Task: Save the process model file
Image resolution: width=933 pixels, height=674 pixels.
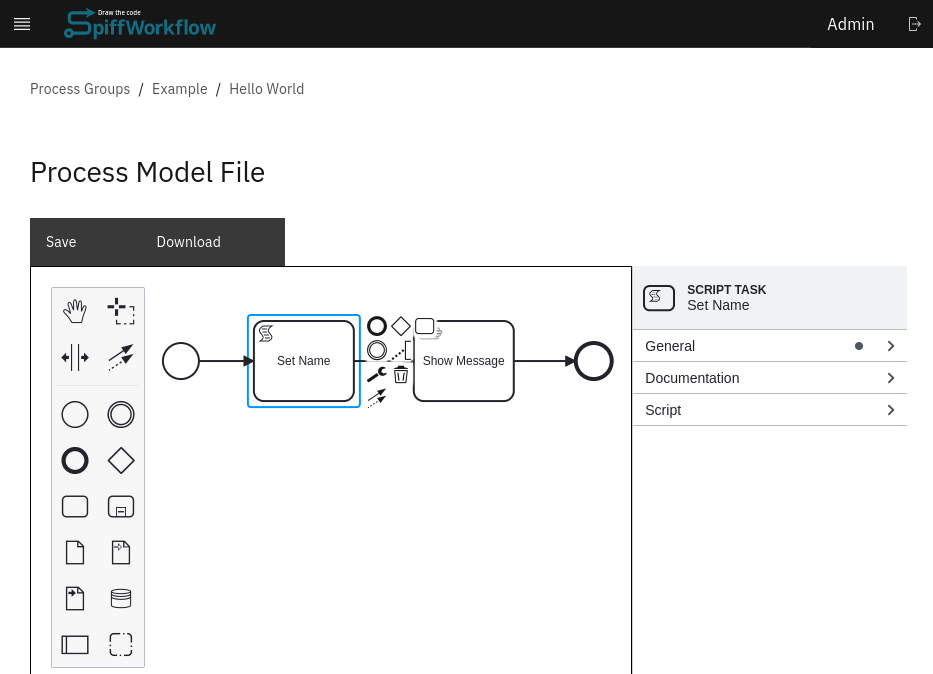Action: (x=61, y=242)
